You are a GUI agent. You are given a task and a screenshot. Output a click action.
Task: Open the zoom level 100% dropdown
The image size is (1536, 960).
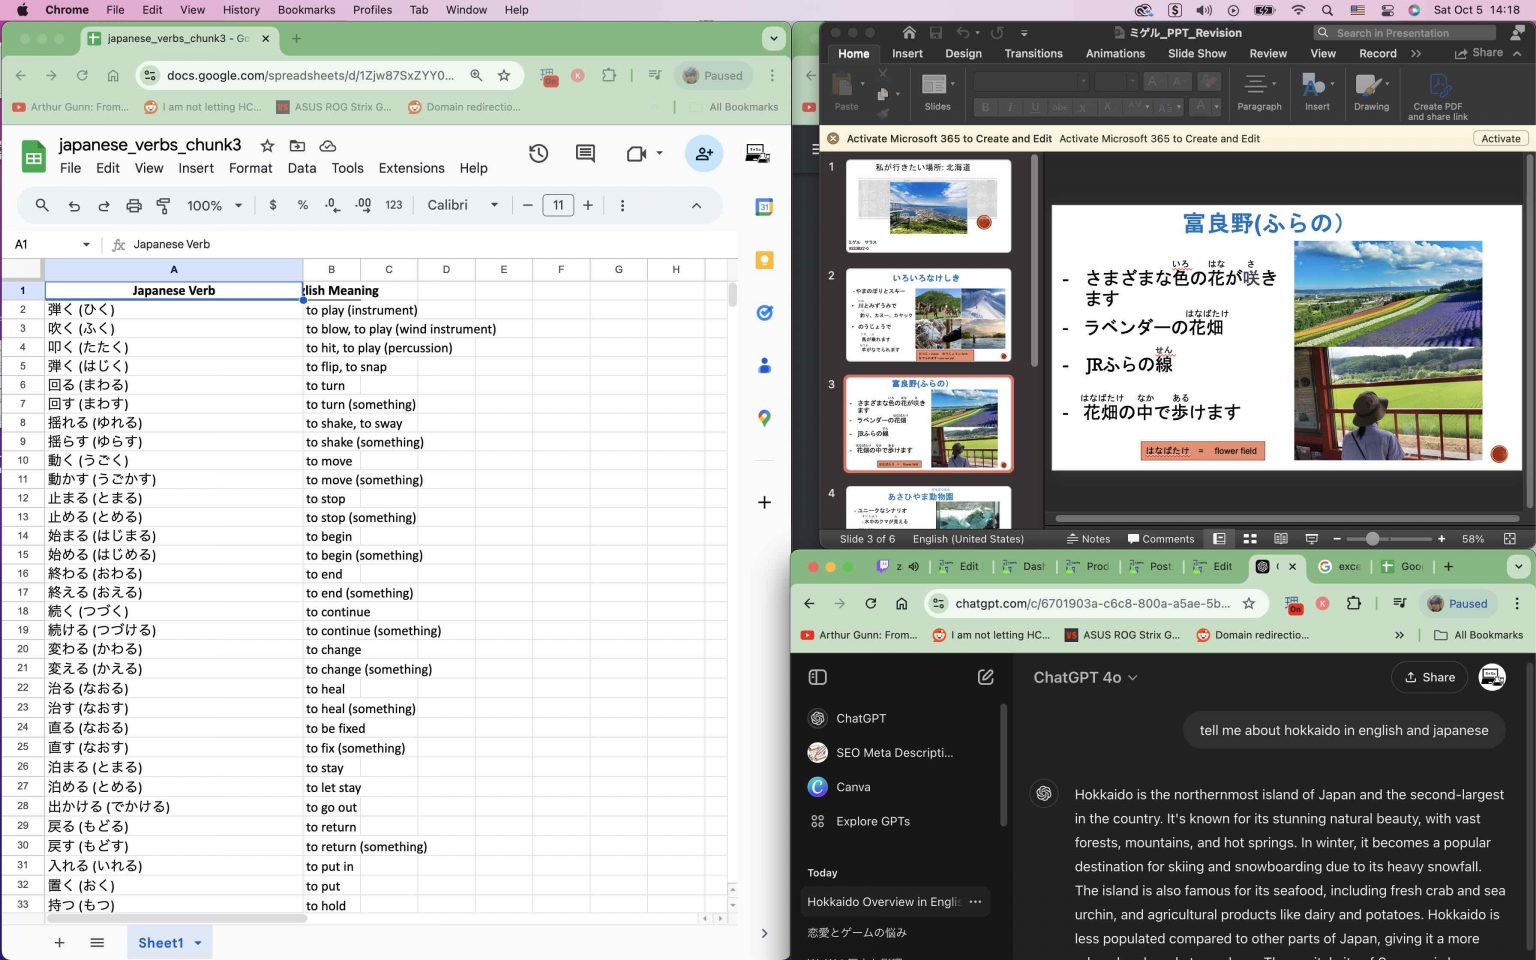coord(211,205)
